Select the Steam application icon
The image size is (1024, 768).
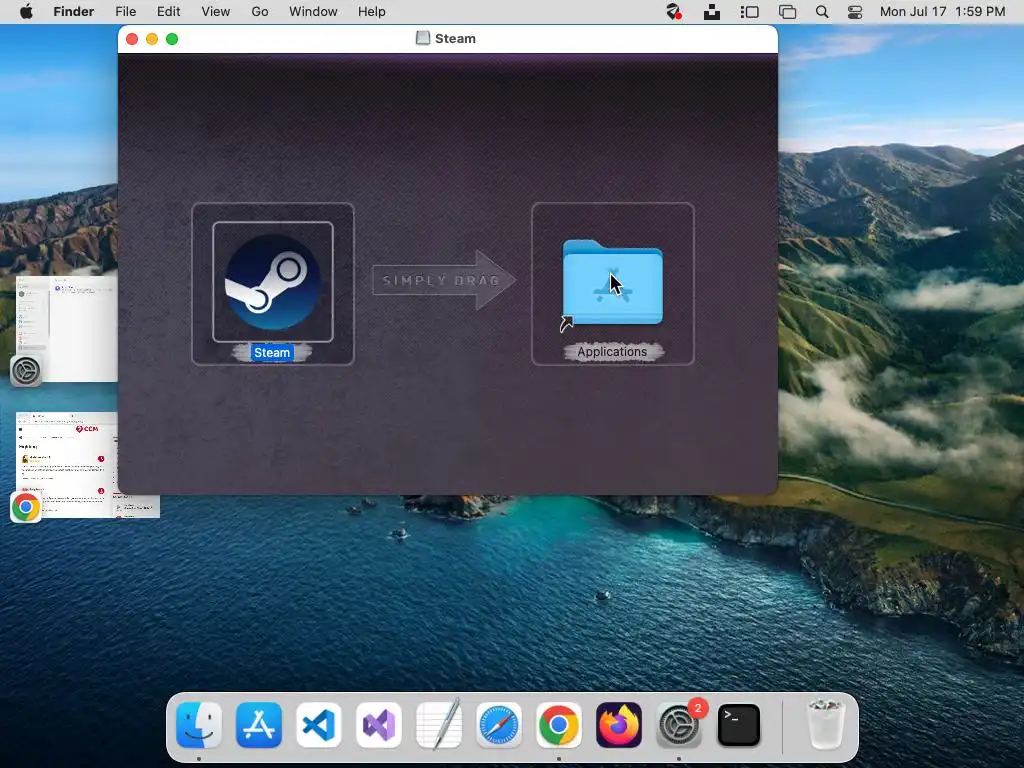pos(273,282)
